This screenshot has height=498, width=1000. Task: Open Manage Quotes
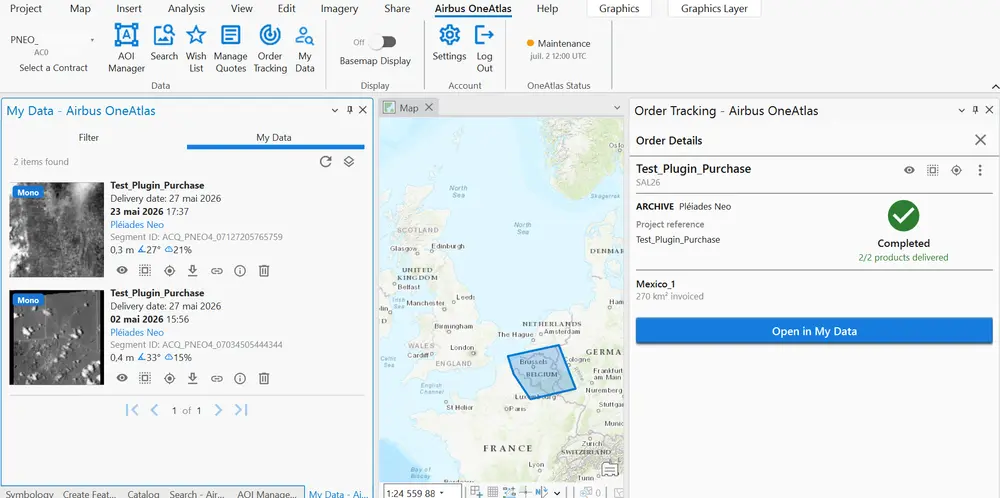click(x=230, y=48)
